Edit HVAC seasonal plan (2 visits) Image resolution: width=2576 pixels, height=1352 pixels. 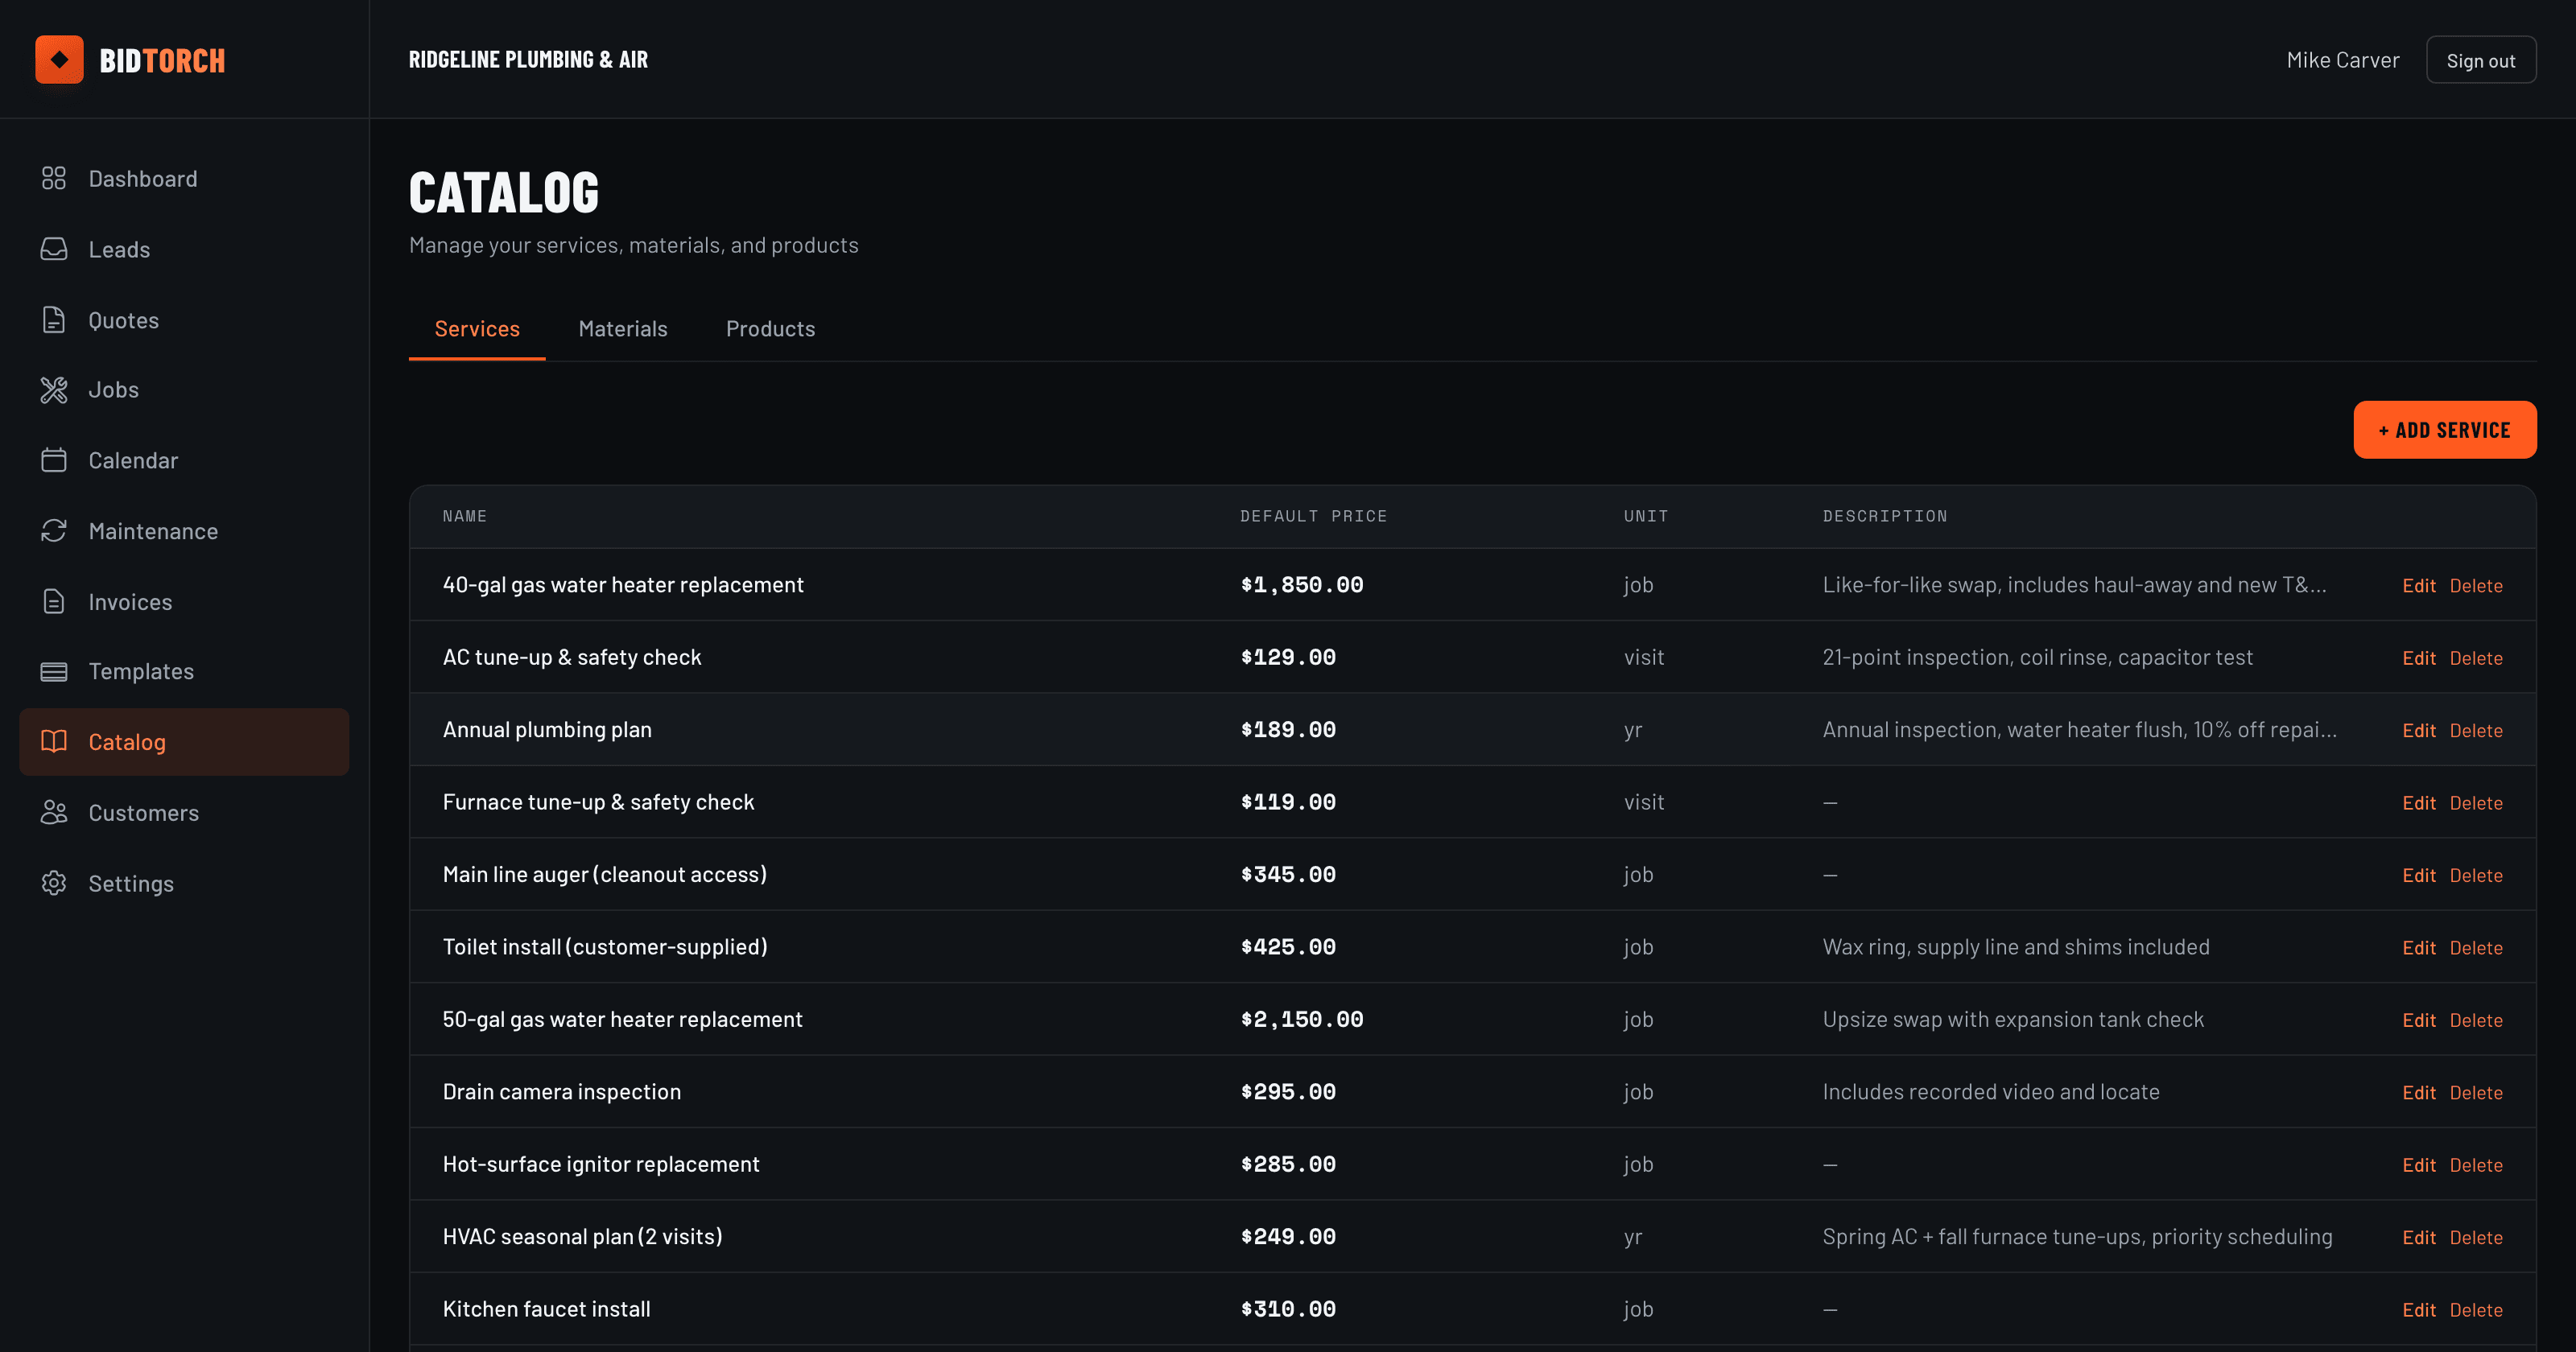[x=2418, y=1238]
